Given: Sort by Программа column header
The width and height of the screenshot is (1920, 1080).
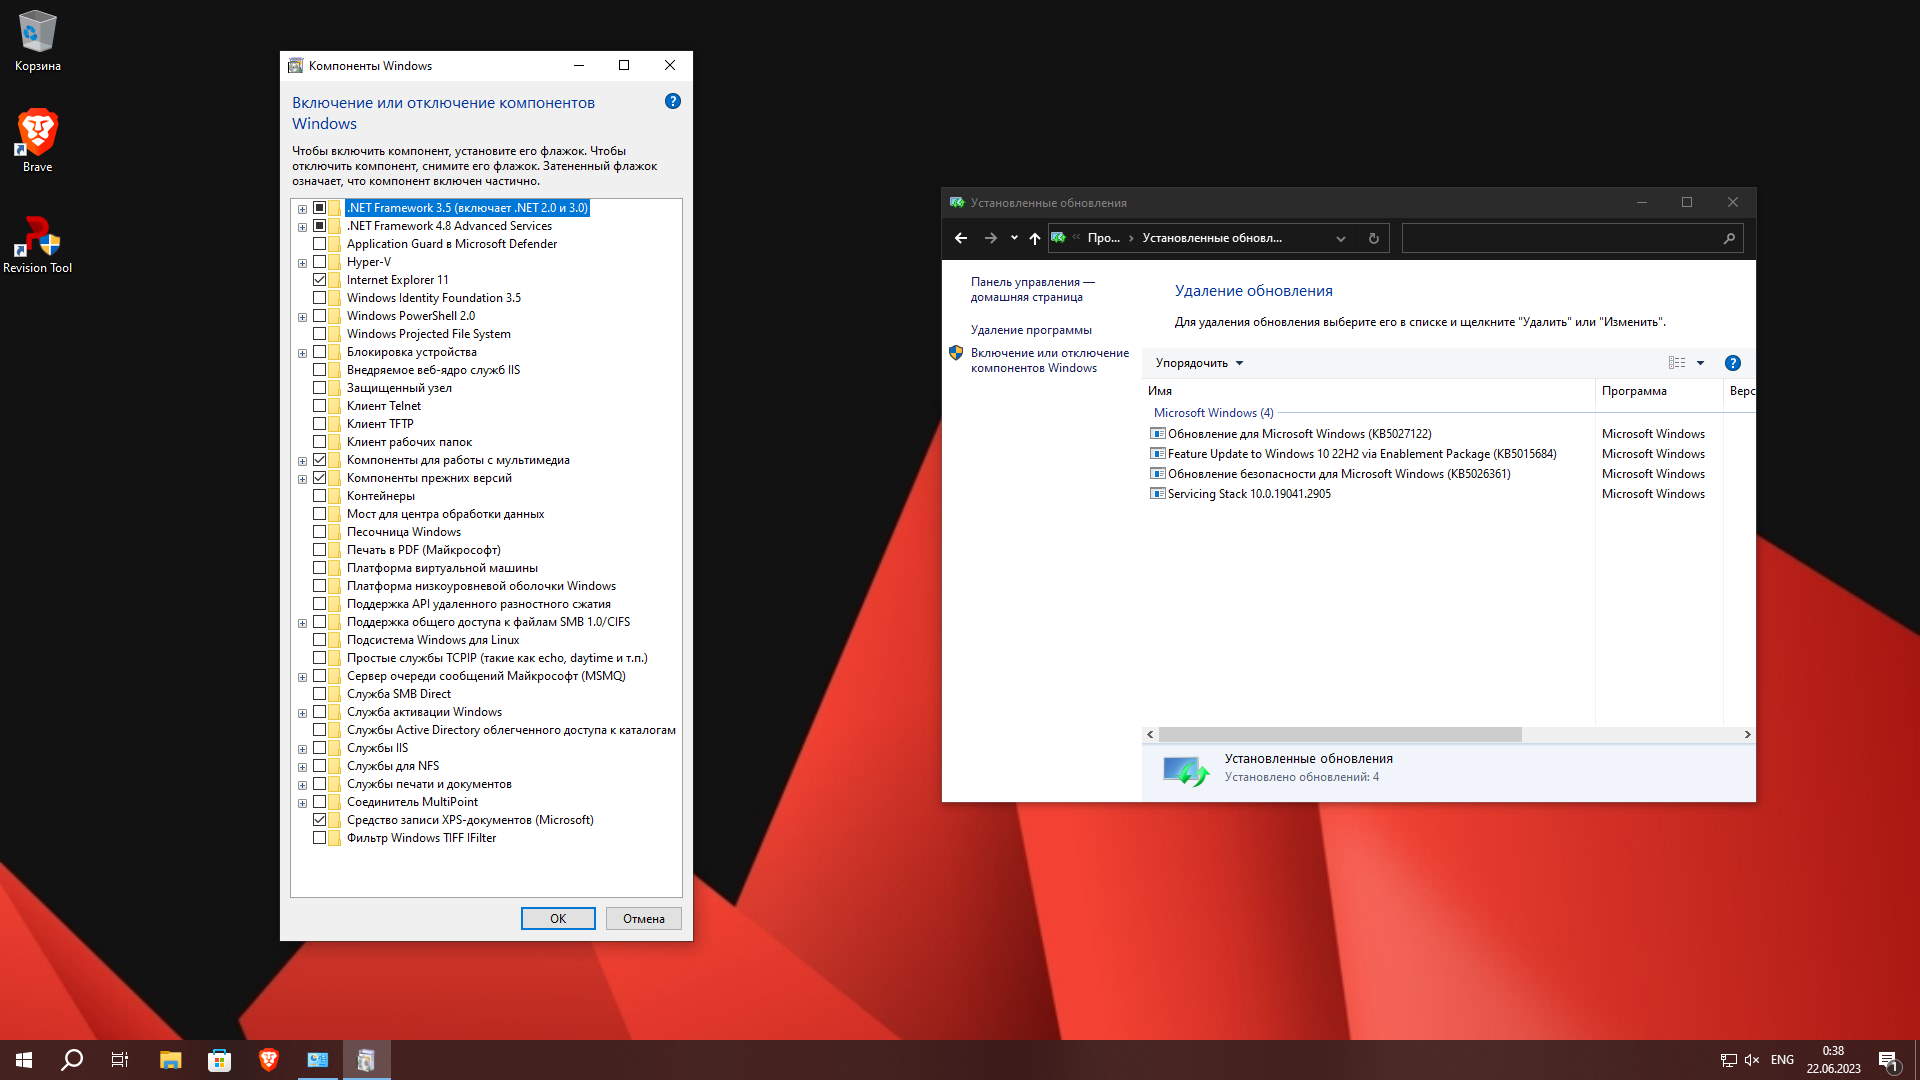Looking at the screenshot, I should (1634, 391).
